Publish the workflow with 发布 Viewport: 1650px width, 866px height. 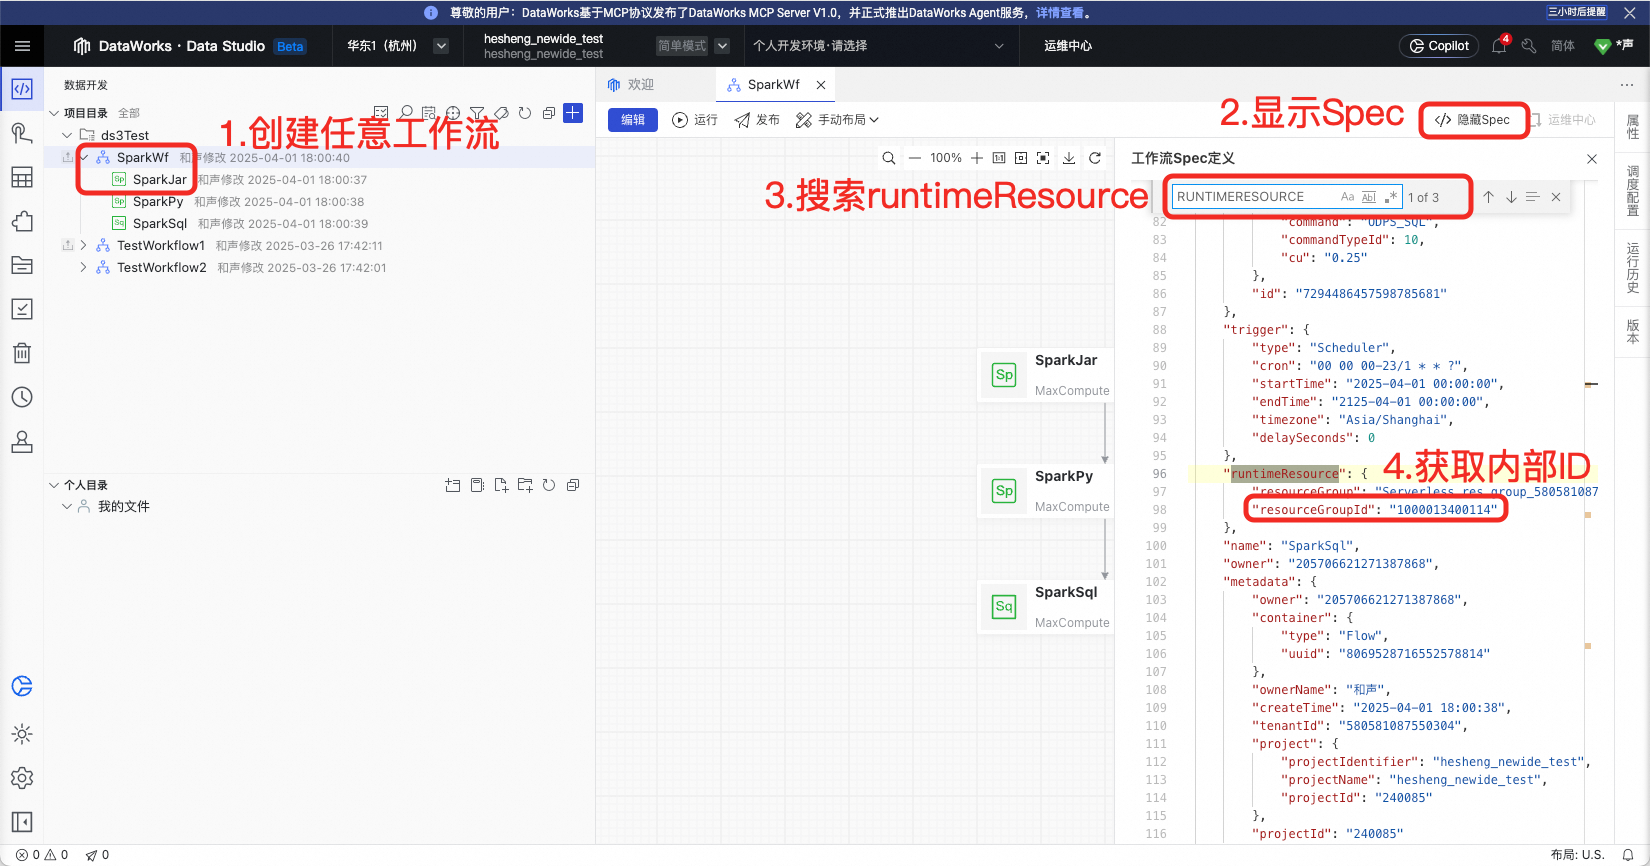tap(757, 120)
